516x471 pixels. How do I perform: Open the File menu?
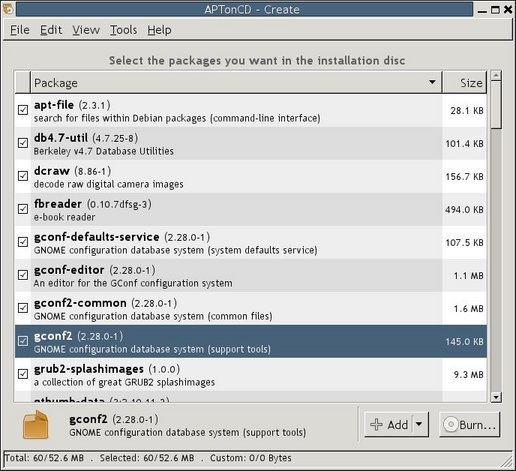(20, 30)
